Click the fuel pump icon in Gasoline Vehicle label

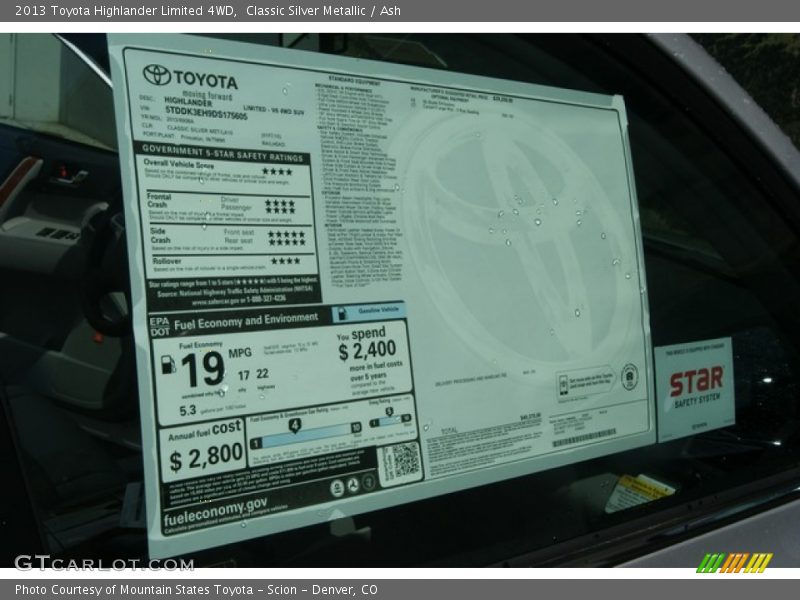tap(342, 313)
